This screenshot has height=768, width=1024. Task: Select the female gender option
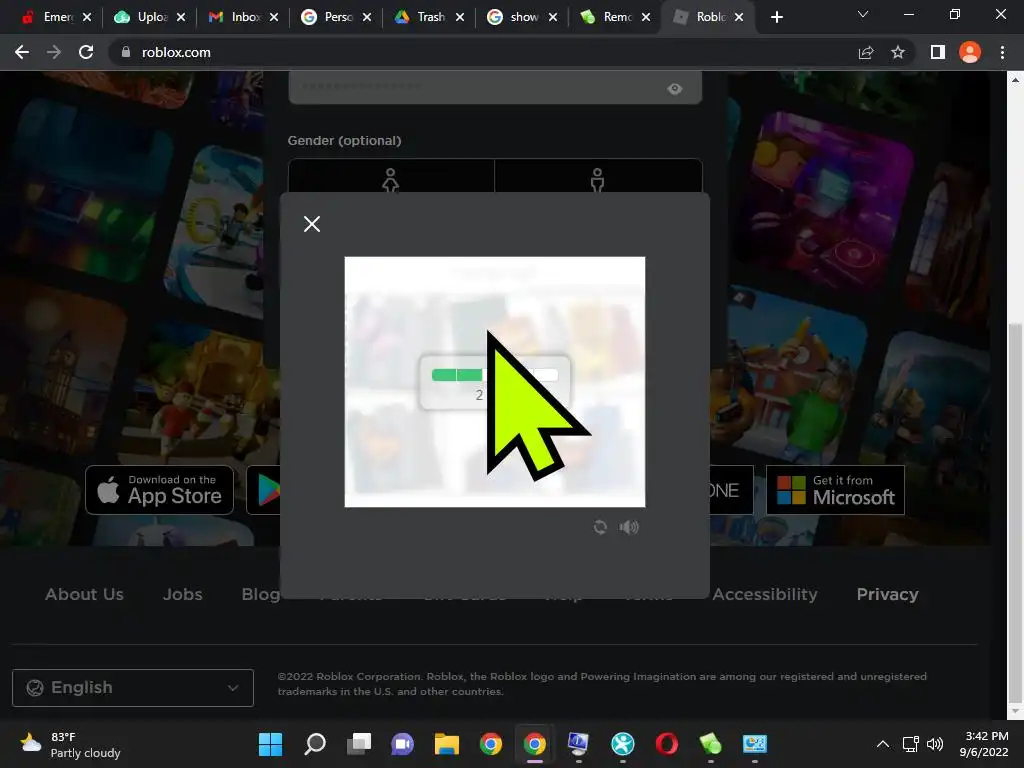click(391, 178)
